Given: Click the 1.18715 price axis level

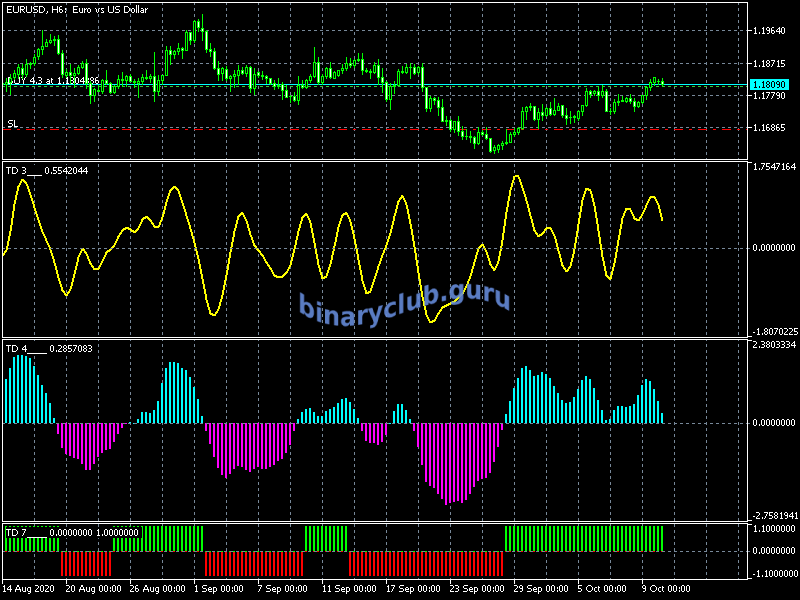Looking at the screenshot, I should (x=773, y=63).
